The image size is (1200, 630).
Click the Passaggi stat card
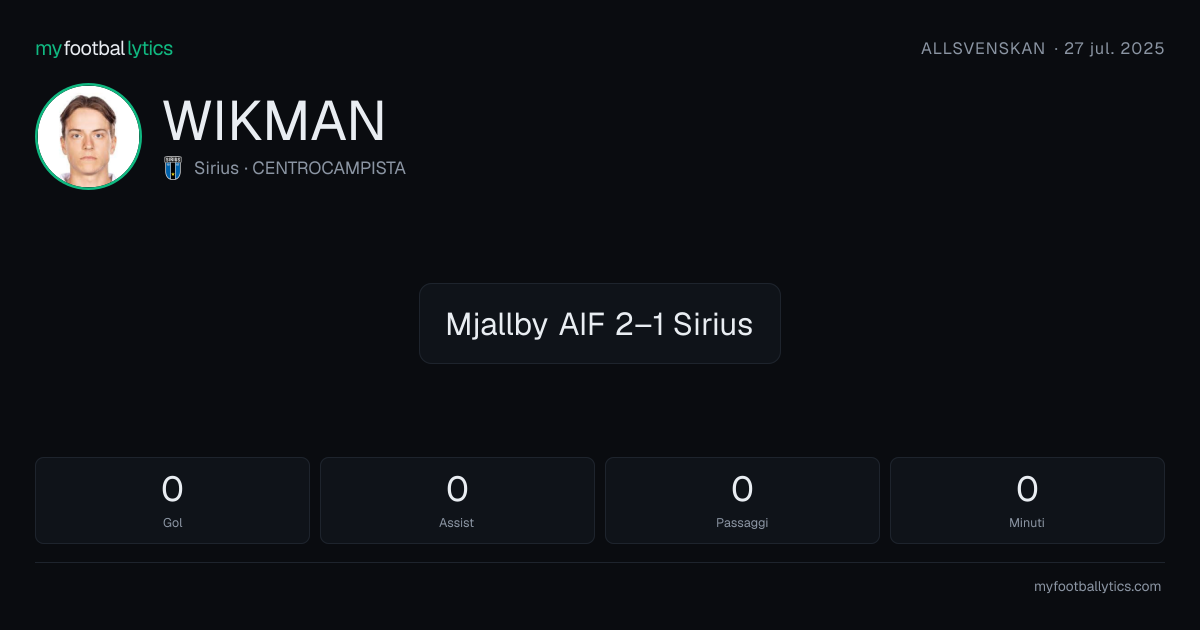pos(742,500)
